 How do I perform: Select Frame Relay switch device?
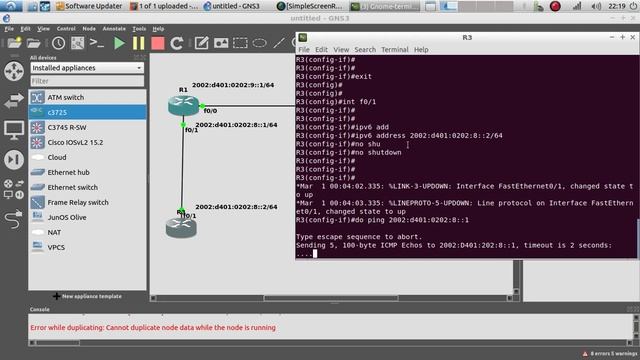87,202
